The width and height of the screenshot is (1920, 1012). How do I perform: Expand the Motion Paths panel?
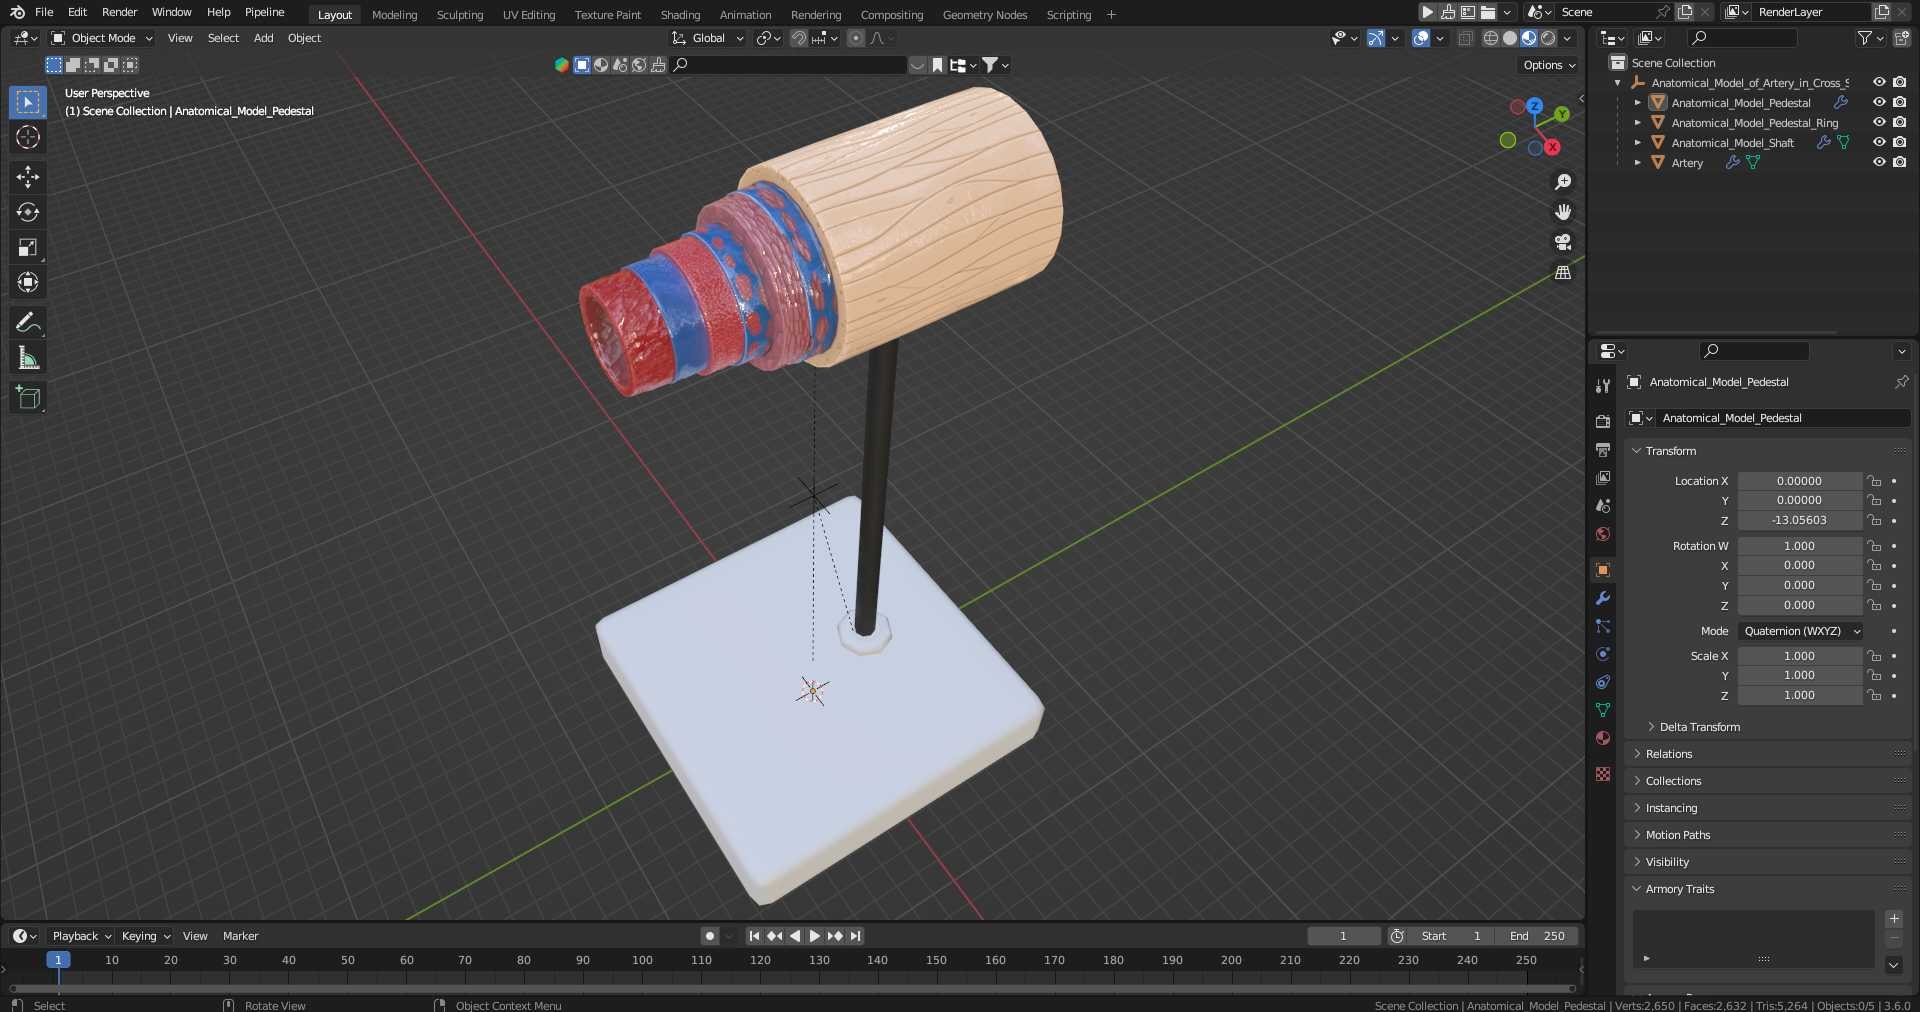click(x=1677, y=835)
